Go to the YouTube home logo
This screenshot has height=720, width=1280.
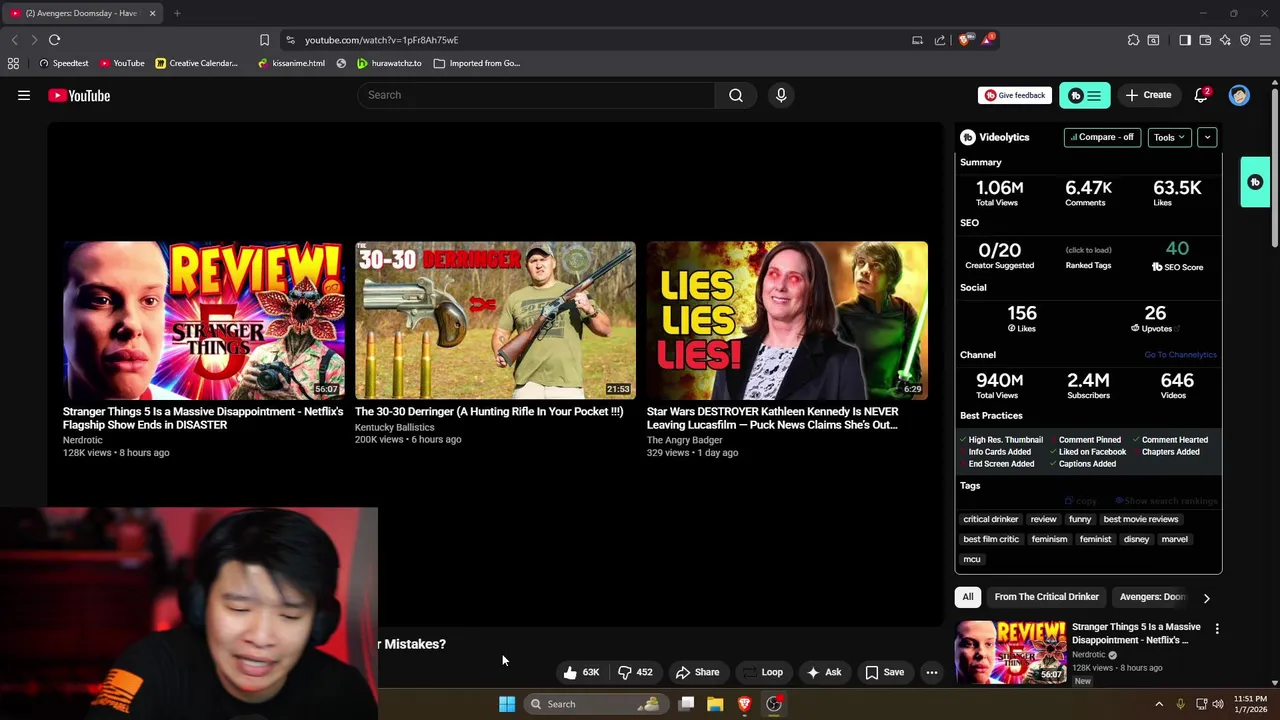pyautogui.click(x=79, y=95)
